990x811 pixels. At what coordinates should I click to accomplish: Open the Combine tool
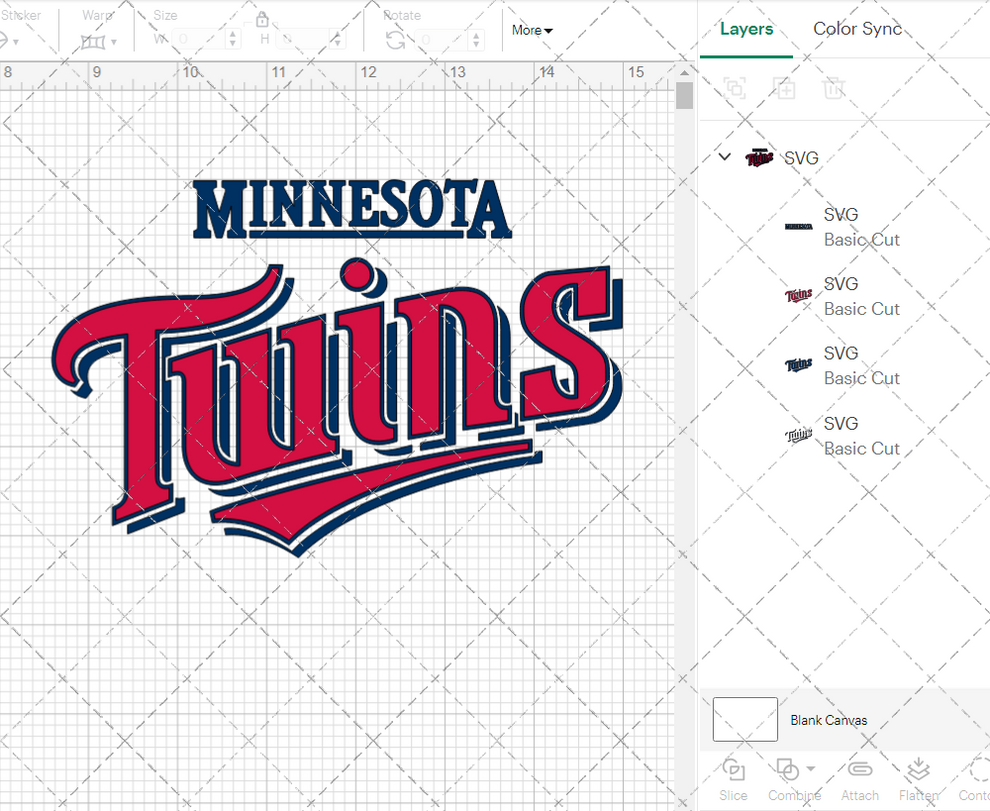coord(788,778)
